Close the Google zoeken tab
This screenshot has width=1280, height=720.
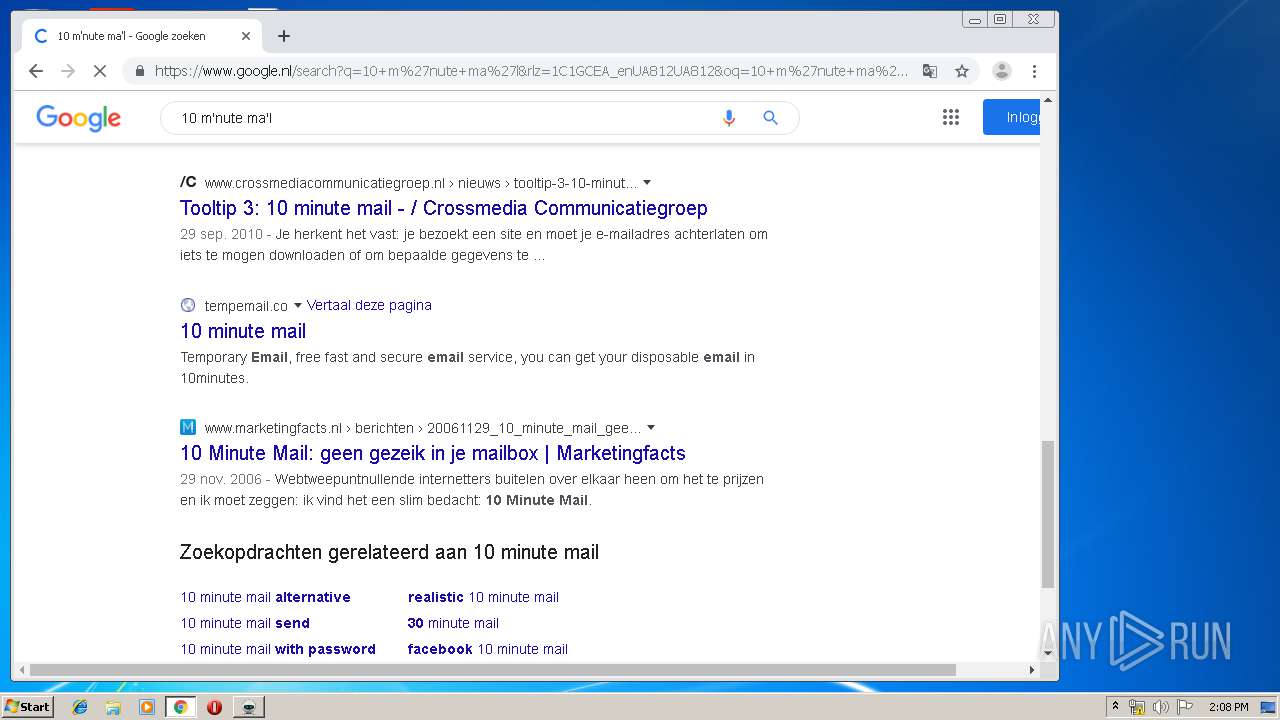(246, 36)
